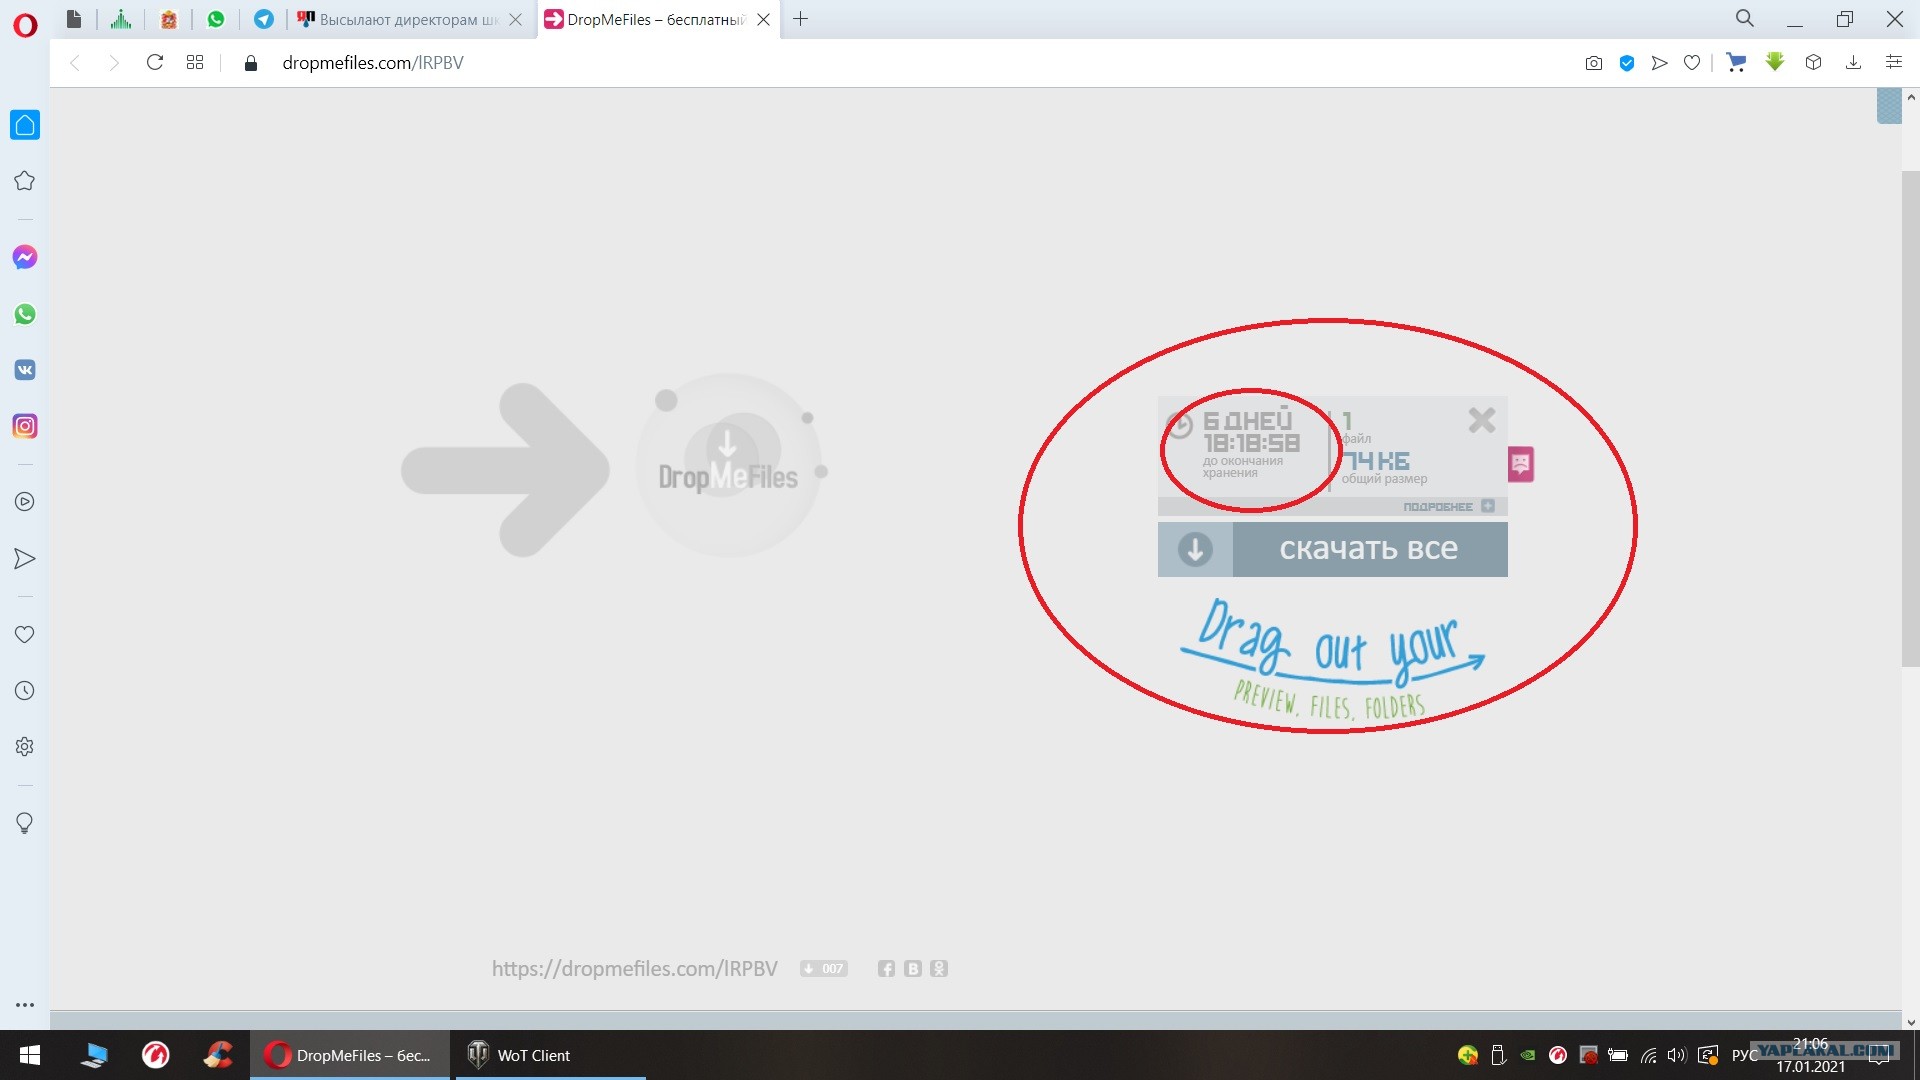Share link on VKontakte
1920x1080 pixels.
pyautogui.click(x=912, y=969)
